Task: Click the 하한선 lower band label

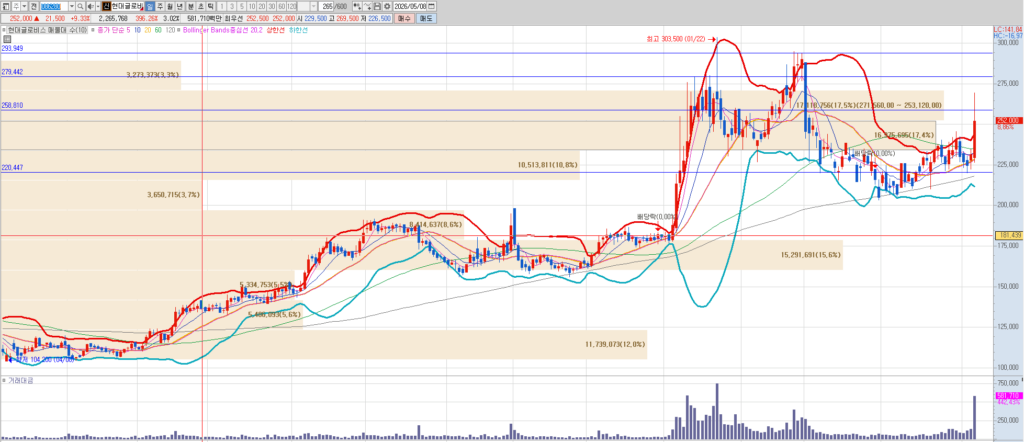Action: click(298, 30)
